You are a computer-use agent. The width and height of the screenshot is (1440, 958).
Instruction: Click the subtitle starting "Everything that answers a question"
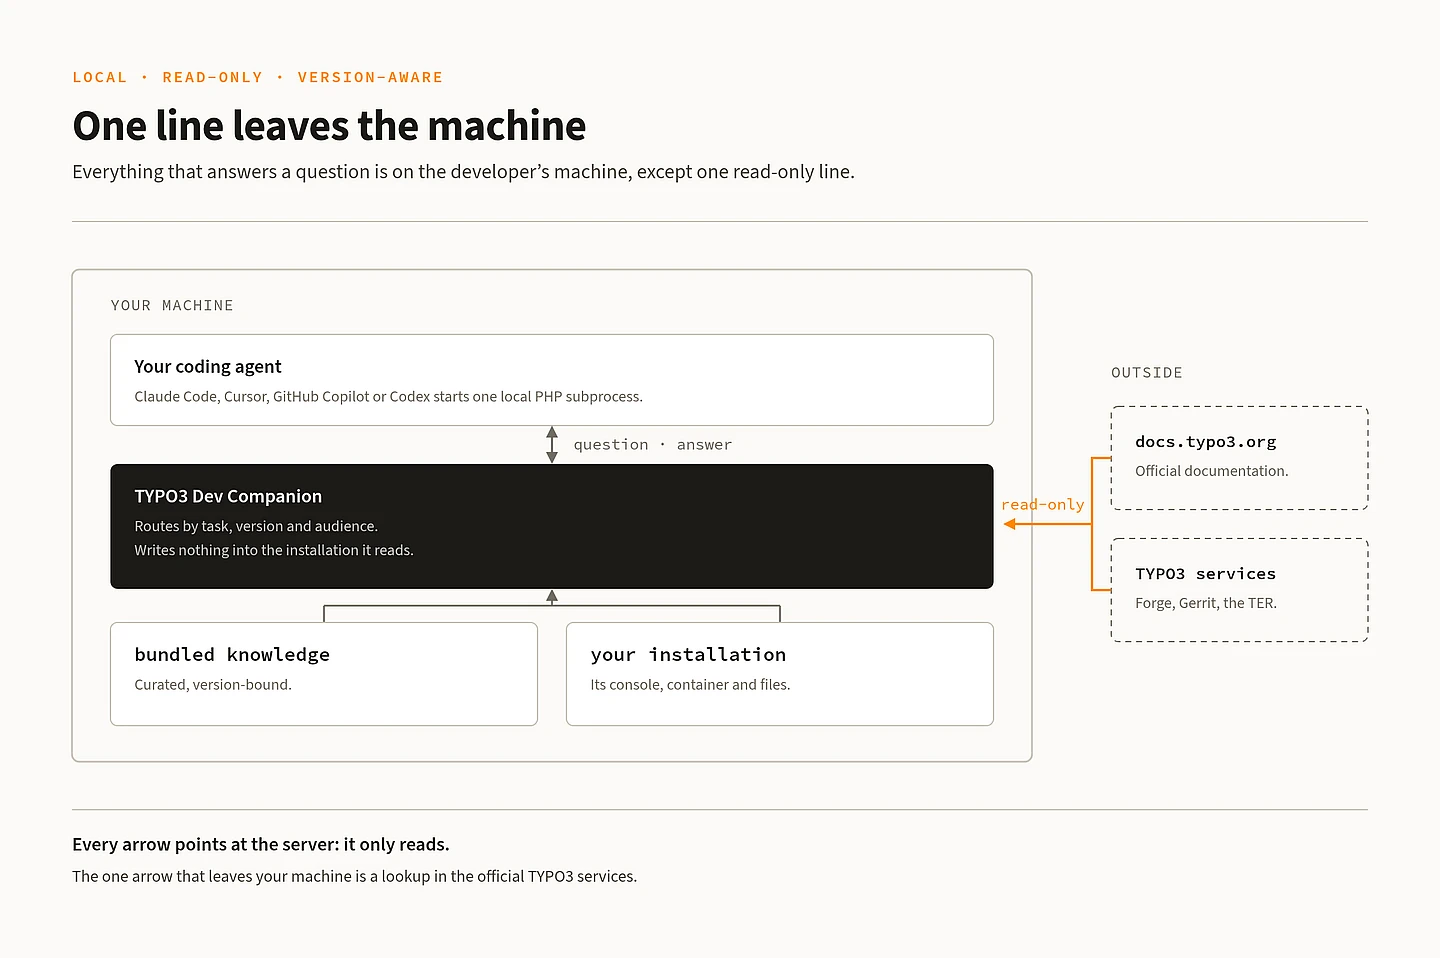click(463, 172)
